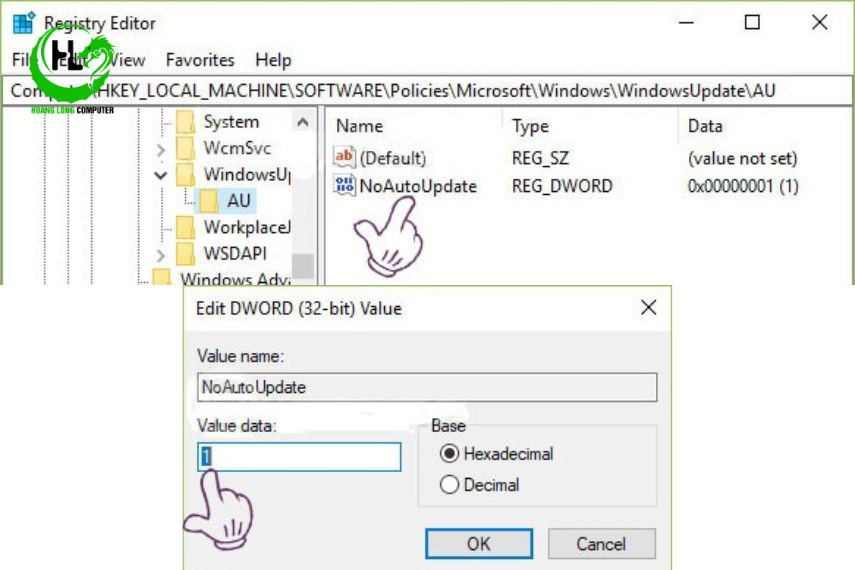Click the Value data input field
855x570 pixels.
pyautogui.click(x=299, y=457)
